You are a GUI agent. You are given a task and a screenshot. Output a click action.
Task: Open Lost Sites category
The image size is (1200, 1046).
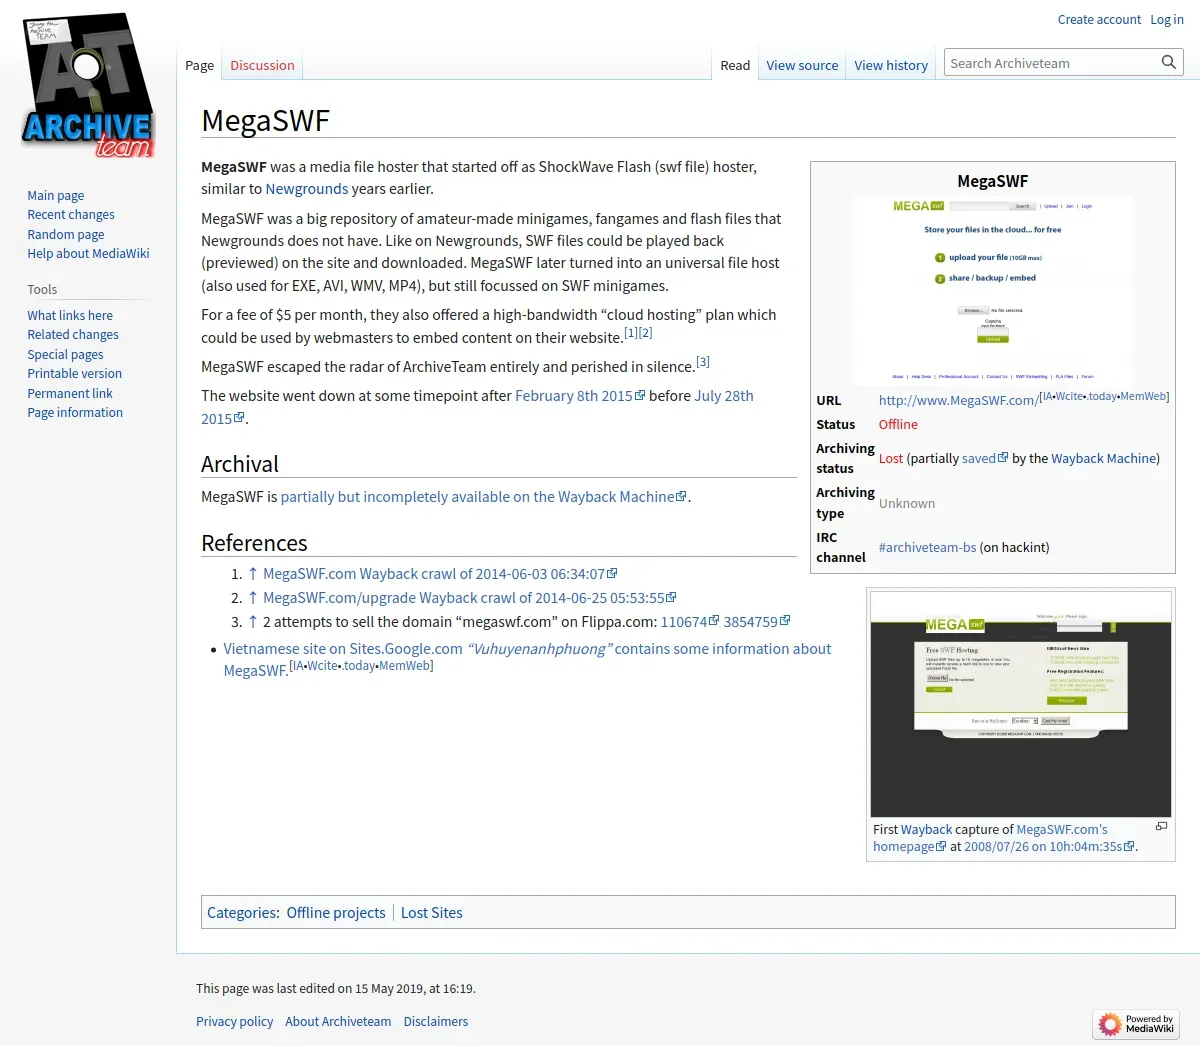click(432, 912)
